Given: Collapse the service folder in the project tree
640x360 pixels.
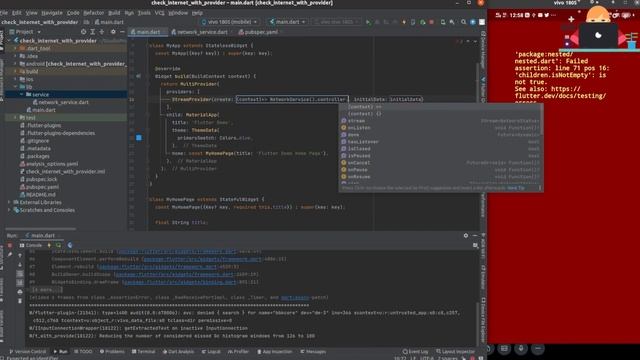Looking at the screenshot, I should pyautogui.click(x=21, y=95).
